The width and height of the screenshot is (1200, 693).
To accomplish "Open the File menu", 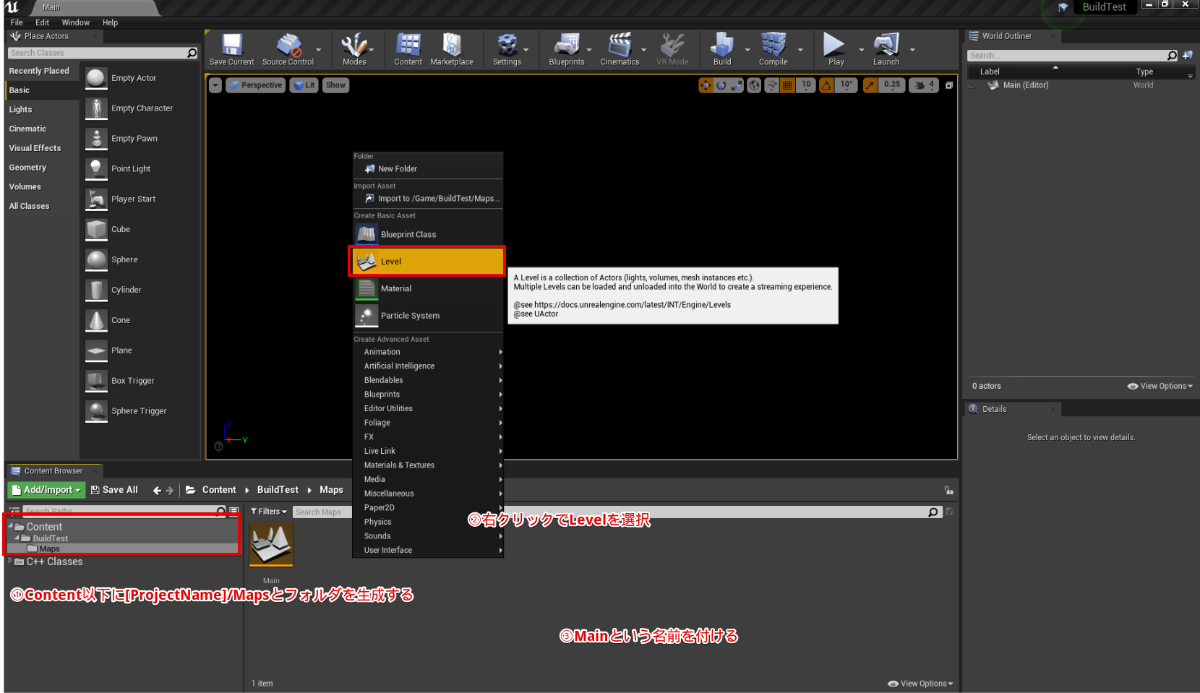I will [16, 22].
